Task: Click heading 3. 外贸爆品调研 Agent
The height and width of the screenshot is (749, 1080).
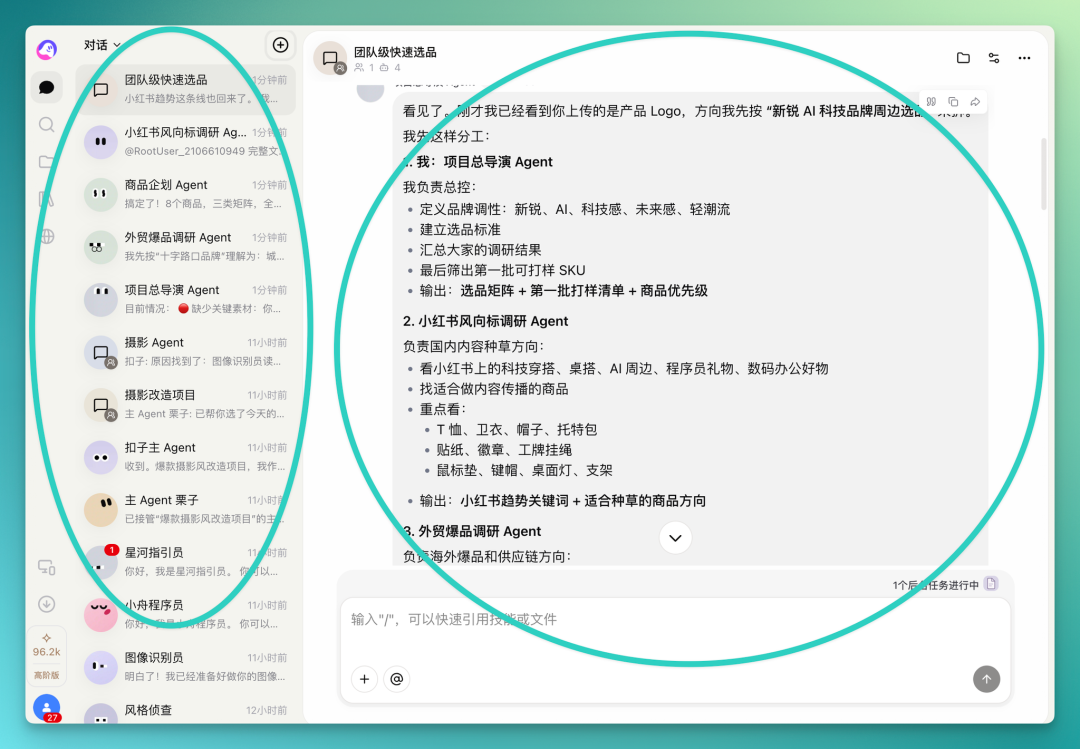Action: click(472, 531)
